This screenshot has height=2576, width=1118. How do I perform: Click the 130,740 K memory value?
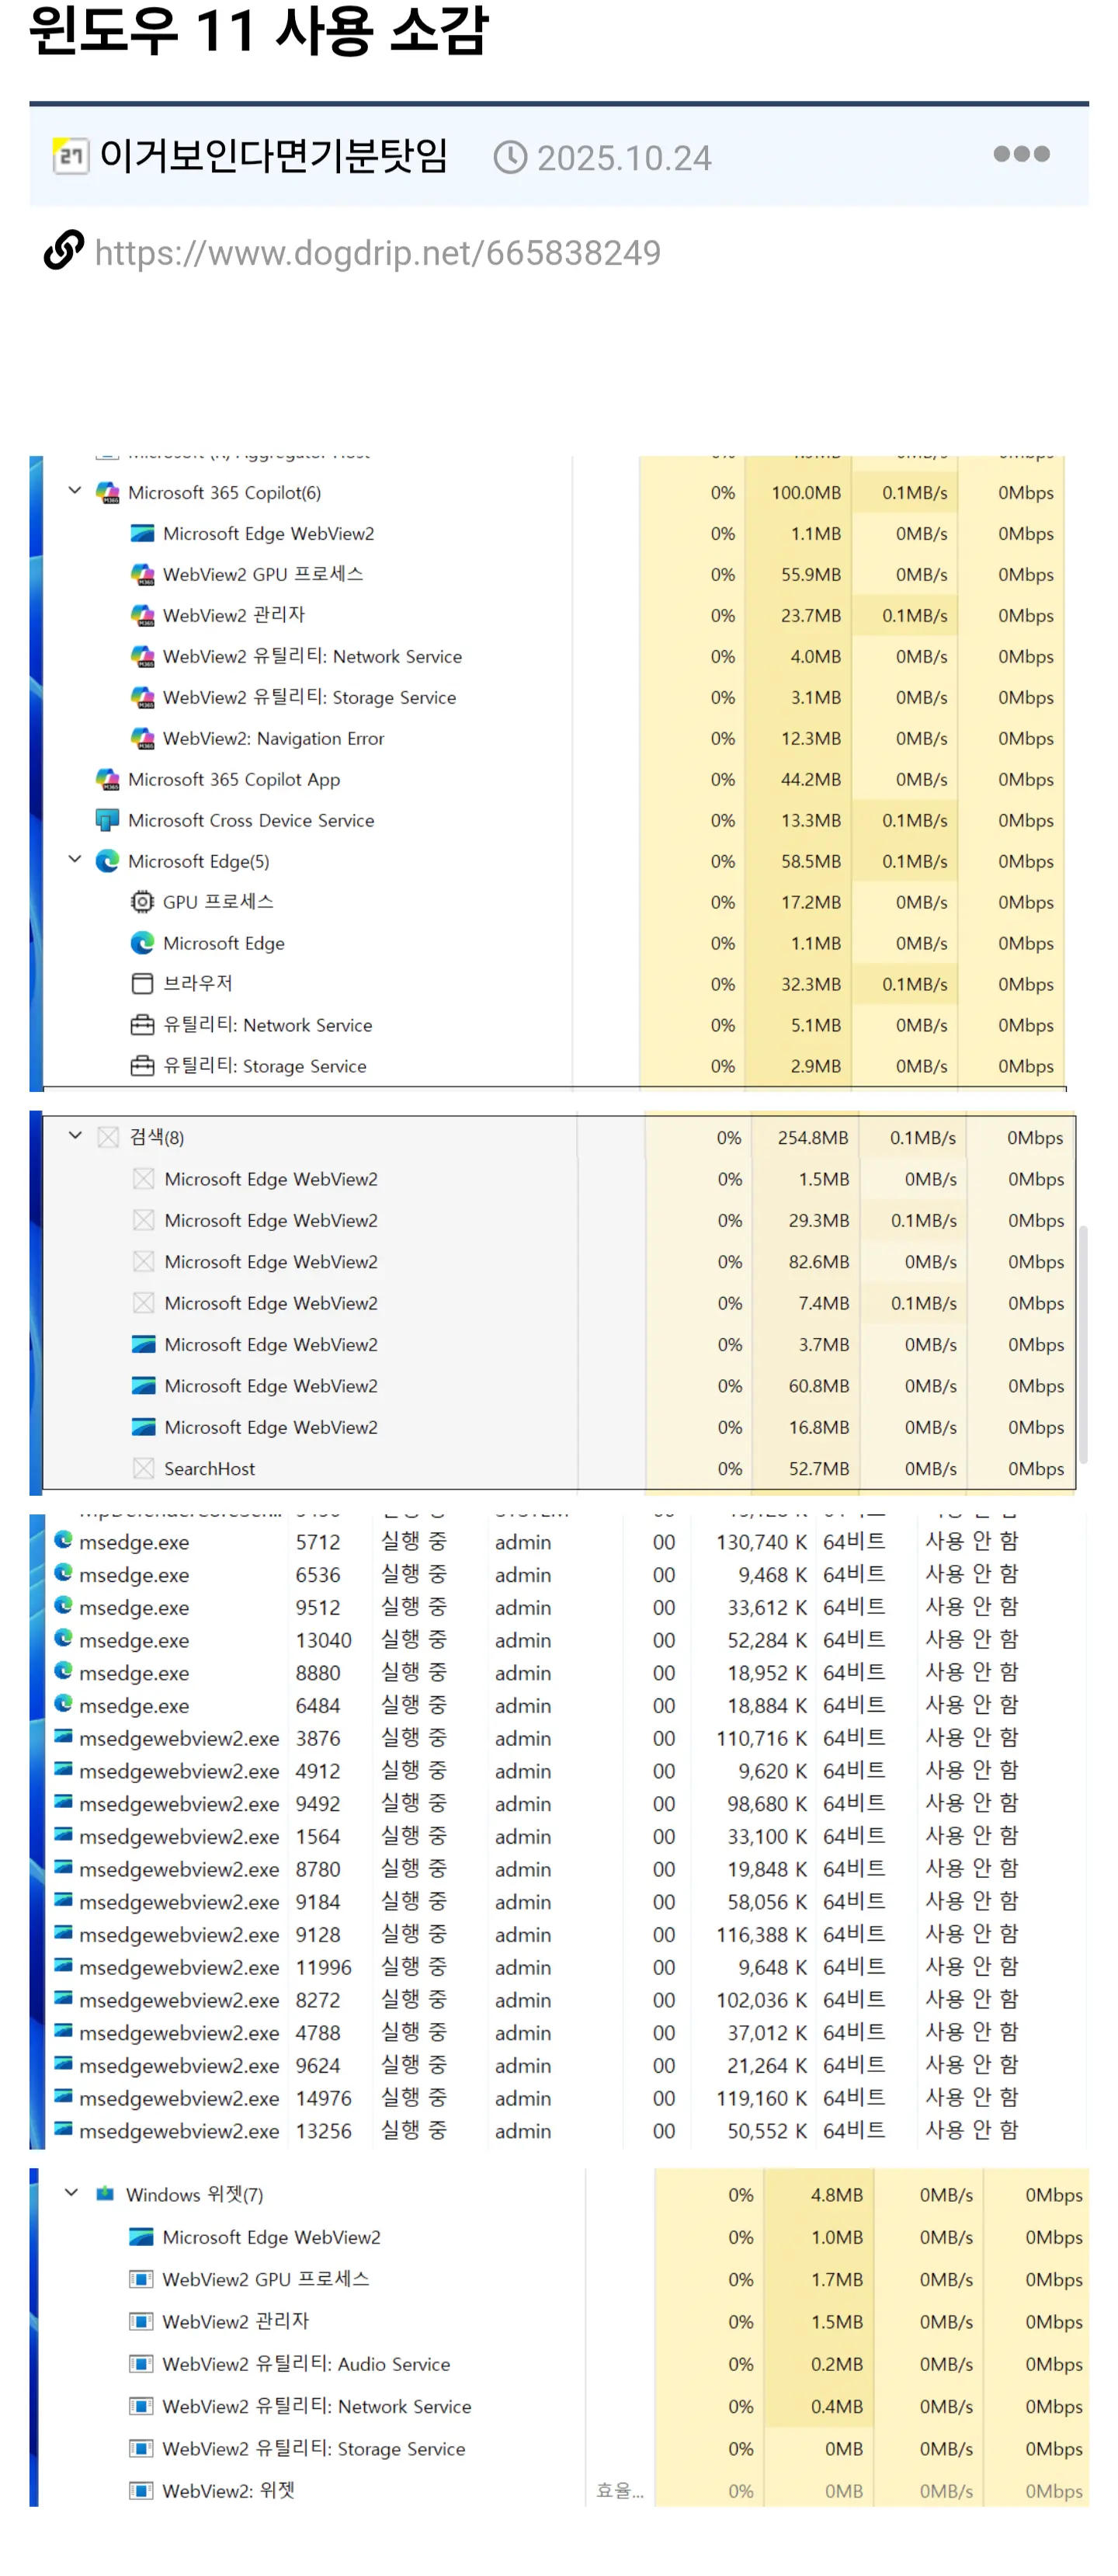761,1542
